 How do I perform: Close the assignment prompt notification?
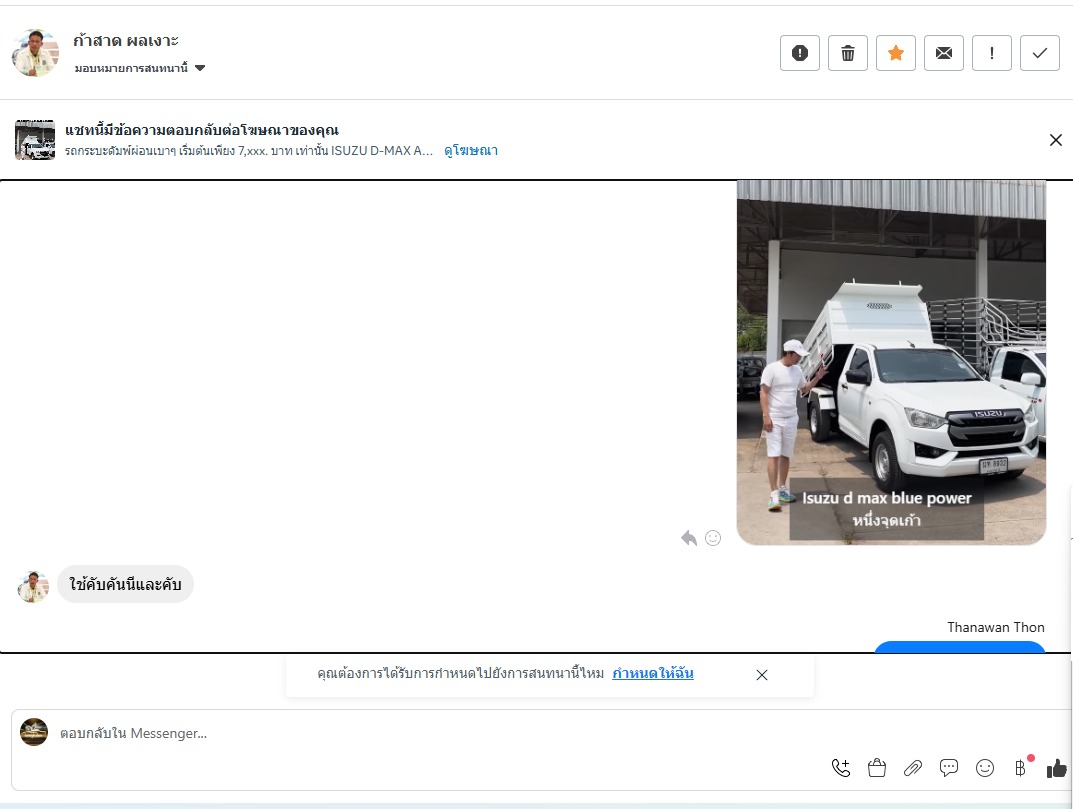[x=762, y=675]
